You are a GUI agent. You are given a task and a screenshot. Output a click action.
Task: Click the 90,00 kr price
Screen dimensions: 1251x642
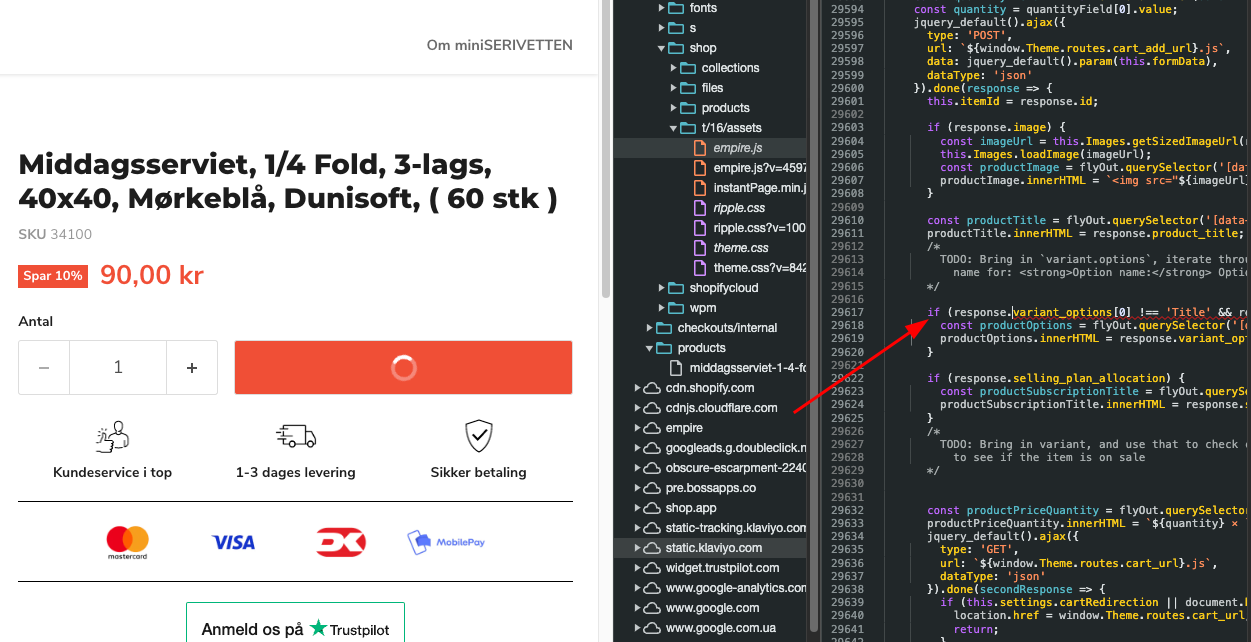[152, 276]
